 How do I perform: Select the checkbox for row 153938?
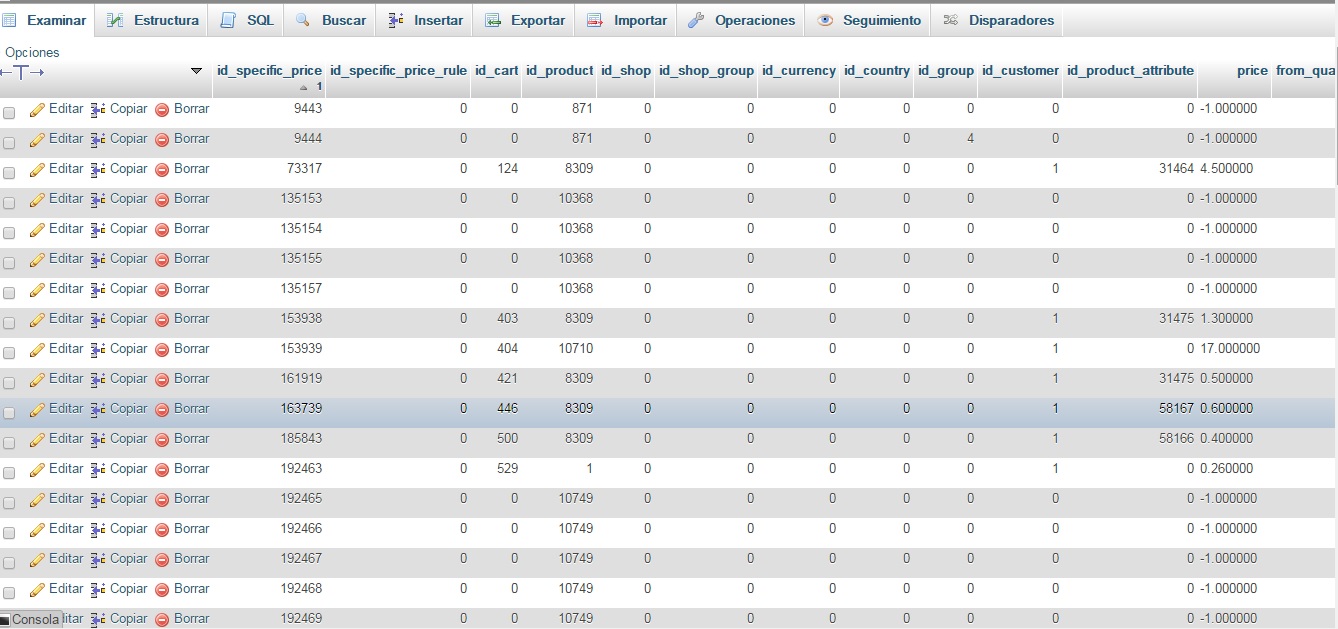click(9, 323)
